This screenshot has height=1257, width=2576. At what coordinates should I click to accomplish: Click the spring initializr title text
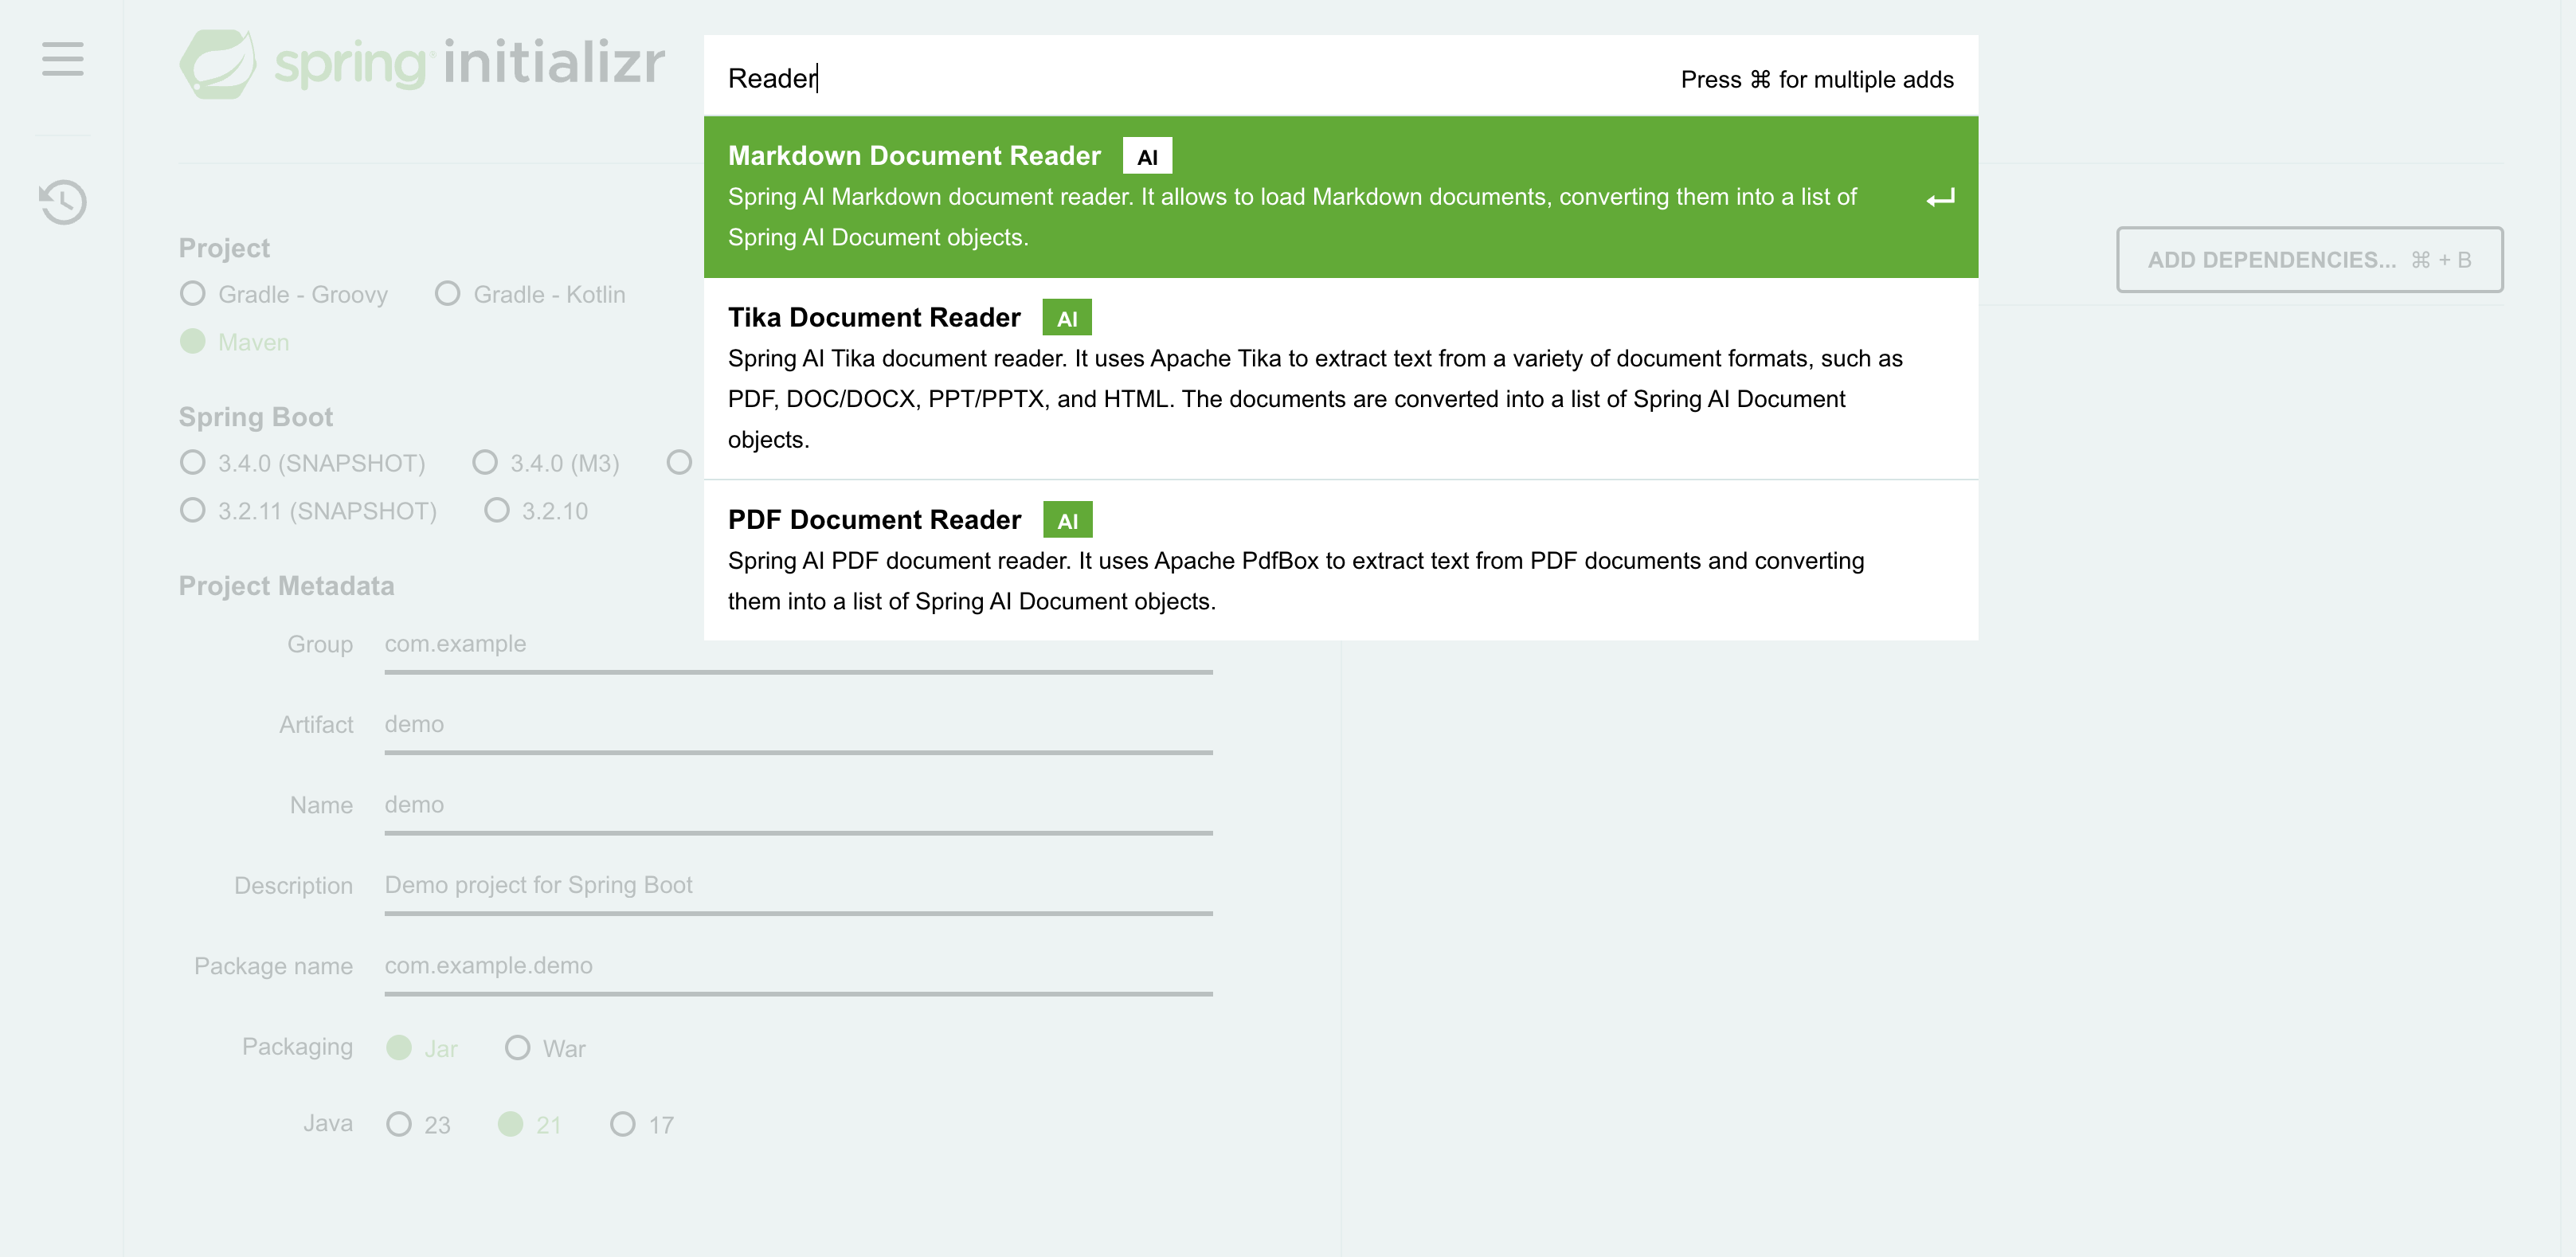[x=470, y=63]
